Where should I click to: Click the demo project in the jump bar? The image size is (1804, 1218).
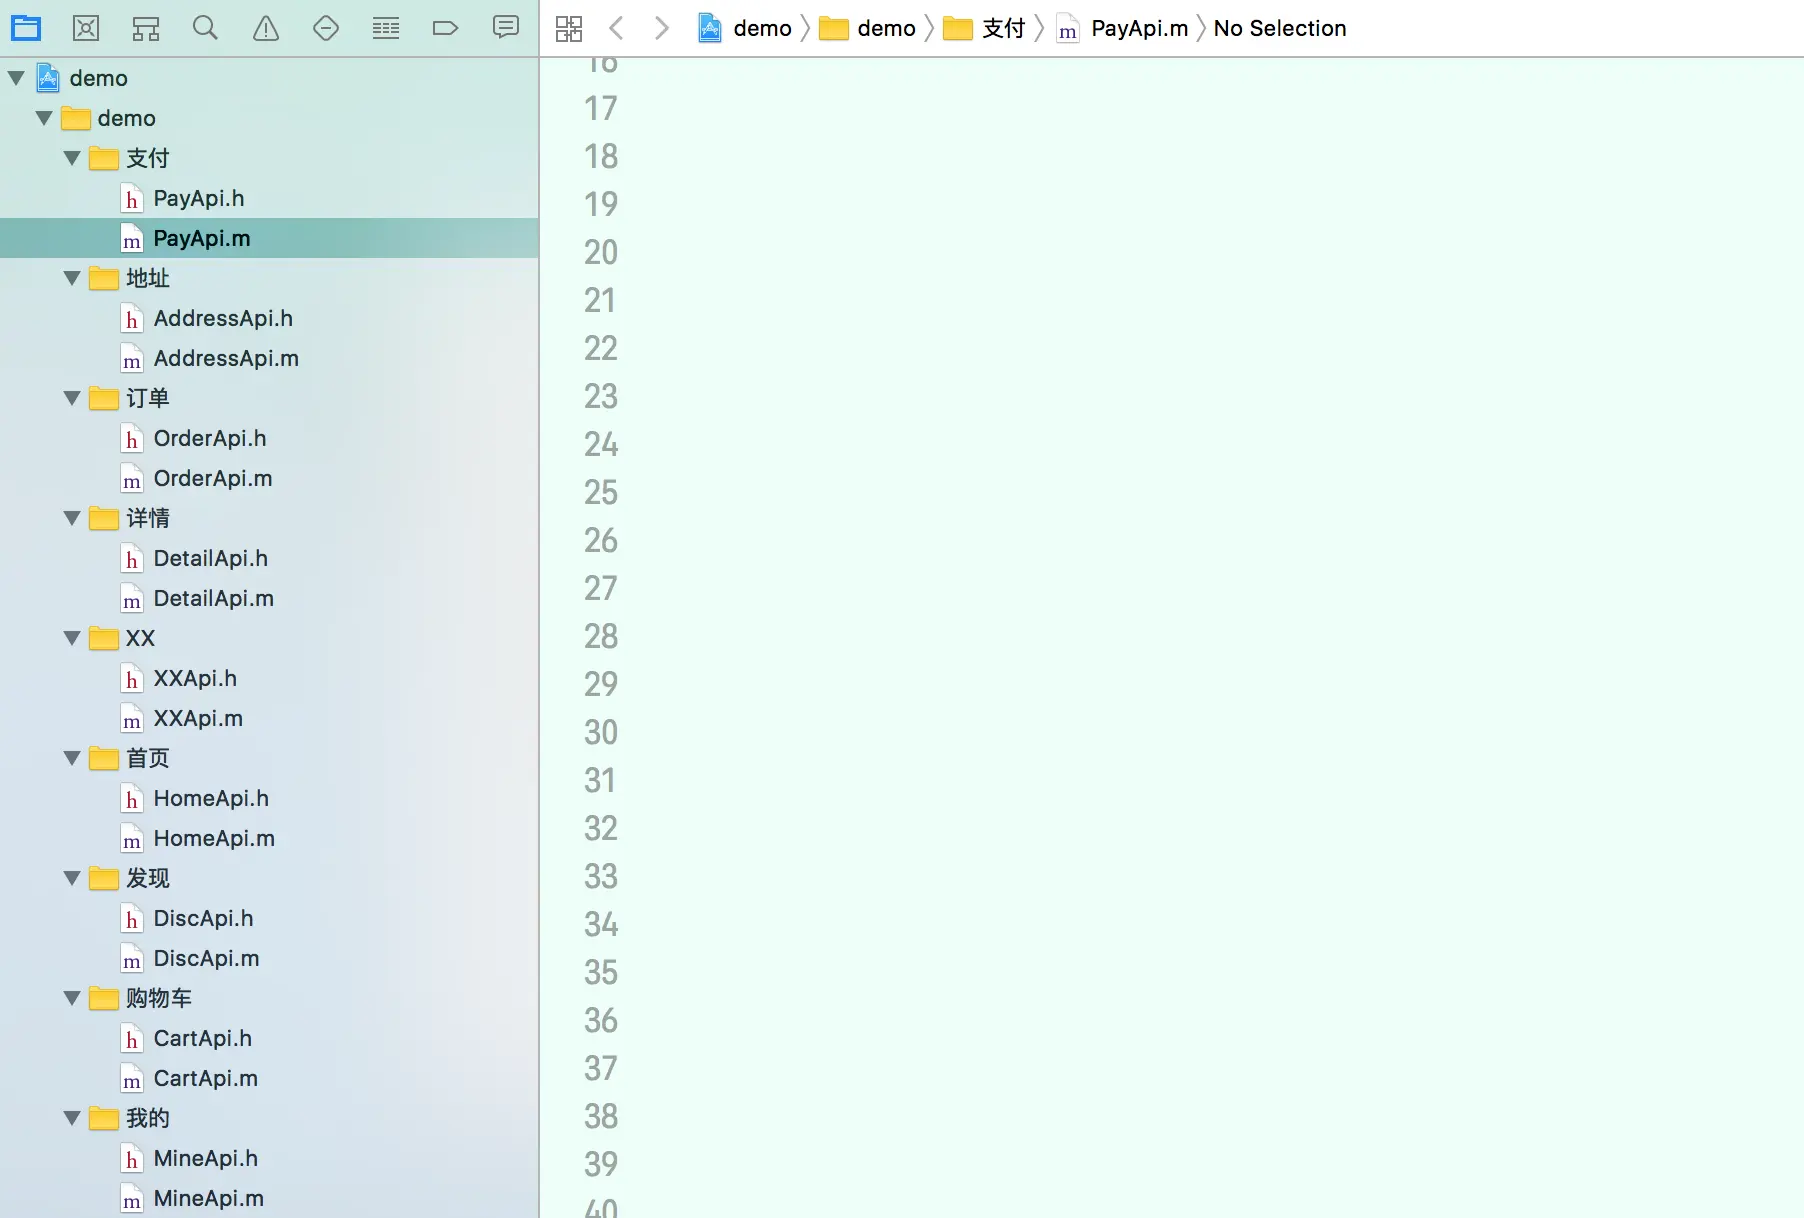coord(745,28)
